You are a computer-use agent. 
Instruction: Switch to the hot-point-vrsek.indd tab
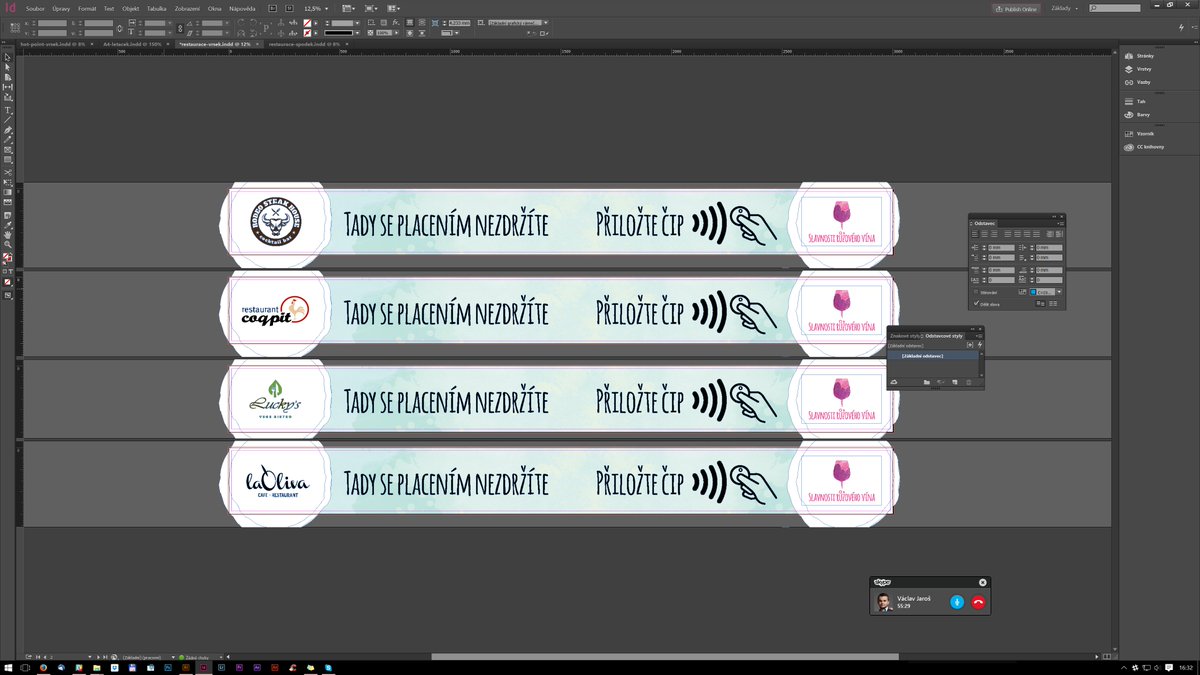click(52, 44)
